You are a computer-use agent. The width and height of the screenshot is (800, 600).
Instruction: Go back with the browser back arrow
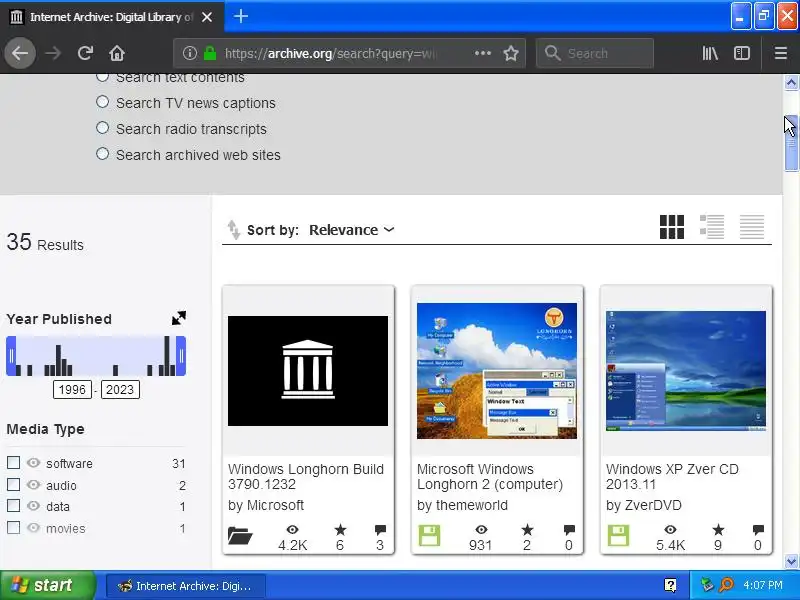point(20,53)
